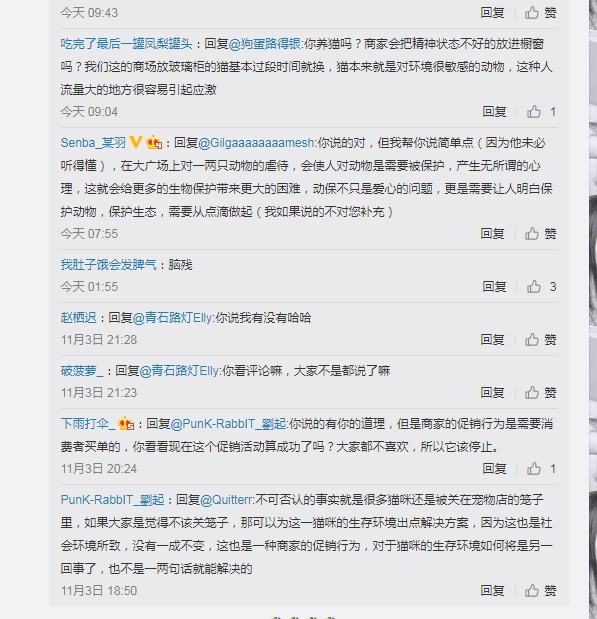Image resolution: width=597 pixels, height=619 pixels.
Task: Open the @Gilgaaaaaaaamesh mention
Action: (256, 143)
